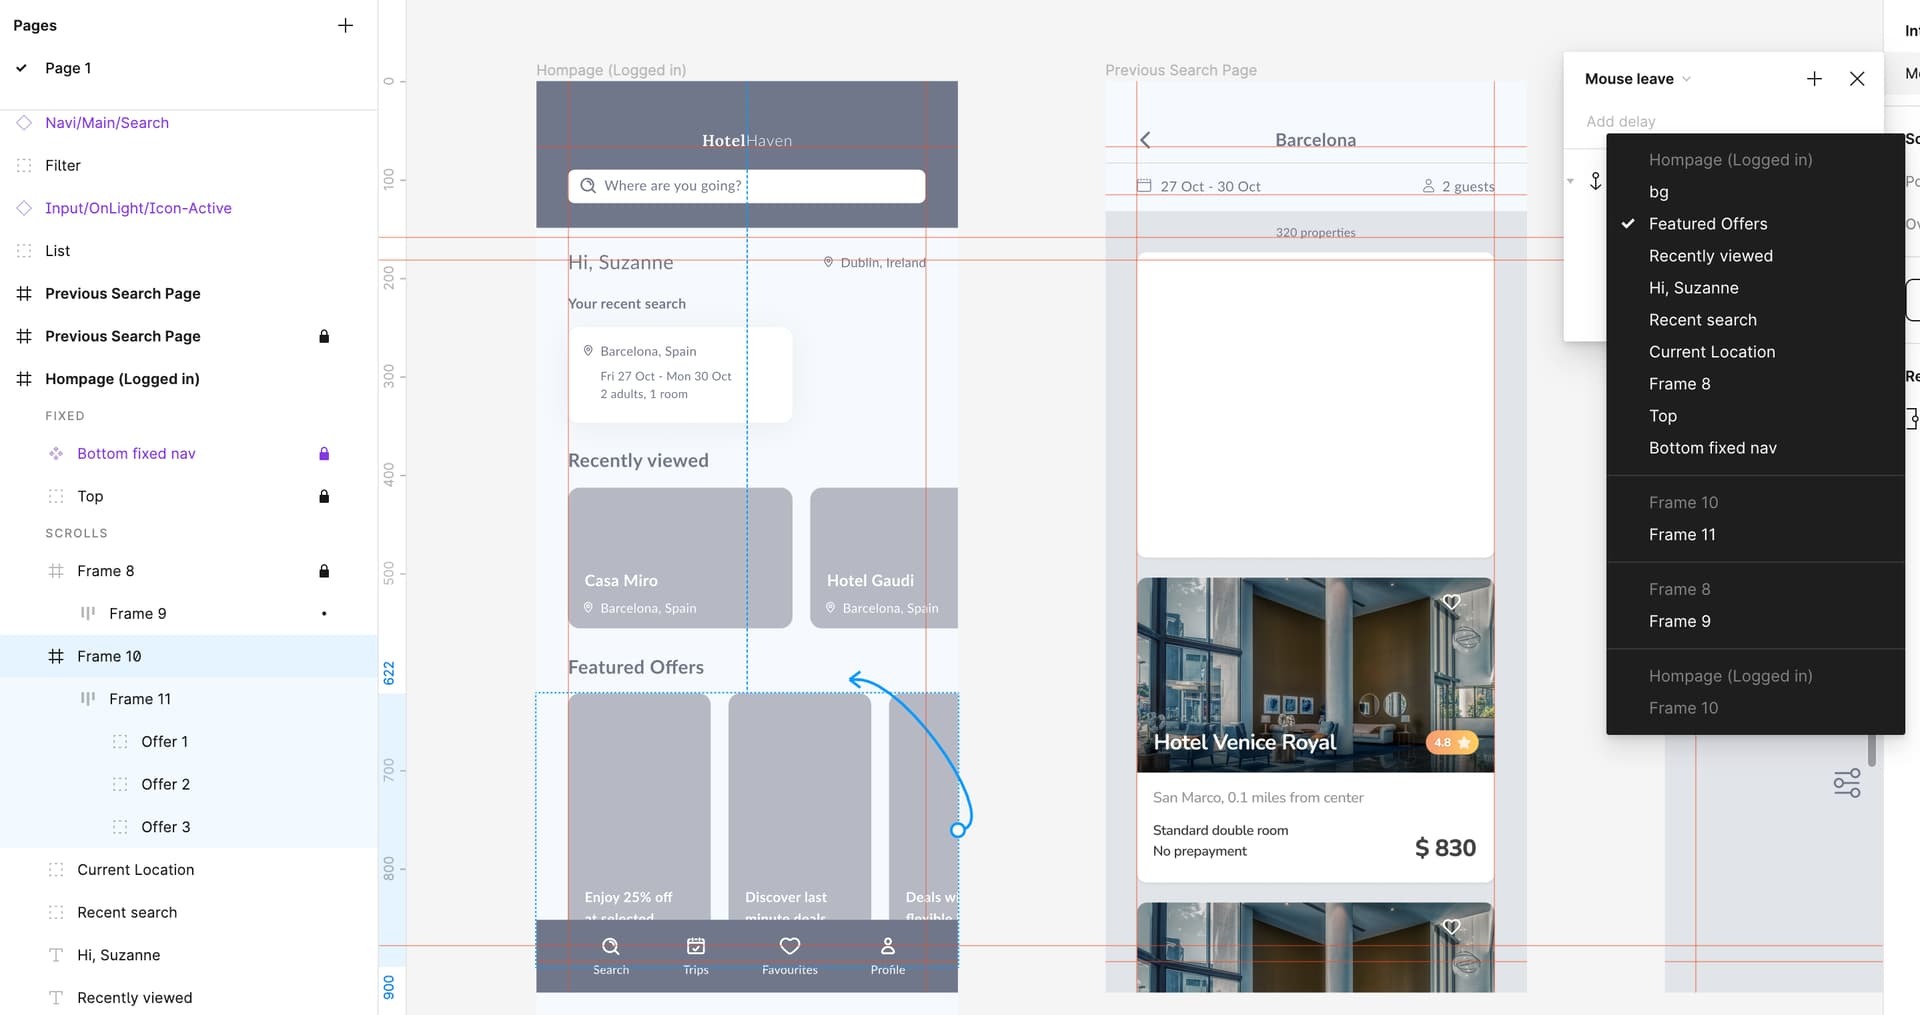Click the Dublin, Ireland location pin
The height and width of the screenshot is (1015, 1920).
[x=828, y=262]
